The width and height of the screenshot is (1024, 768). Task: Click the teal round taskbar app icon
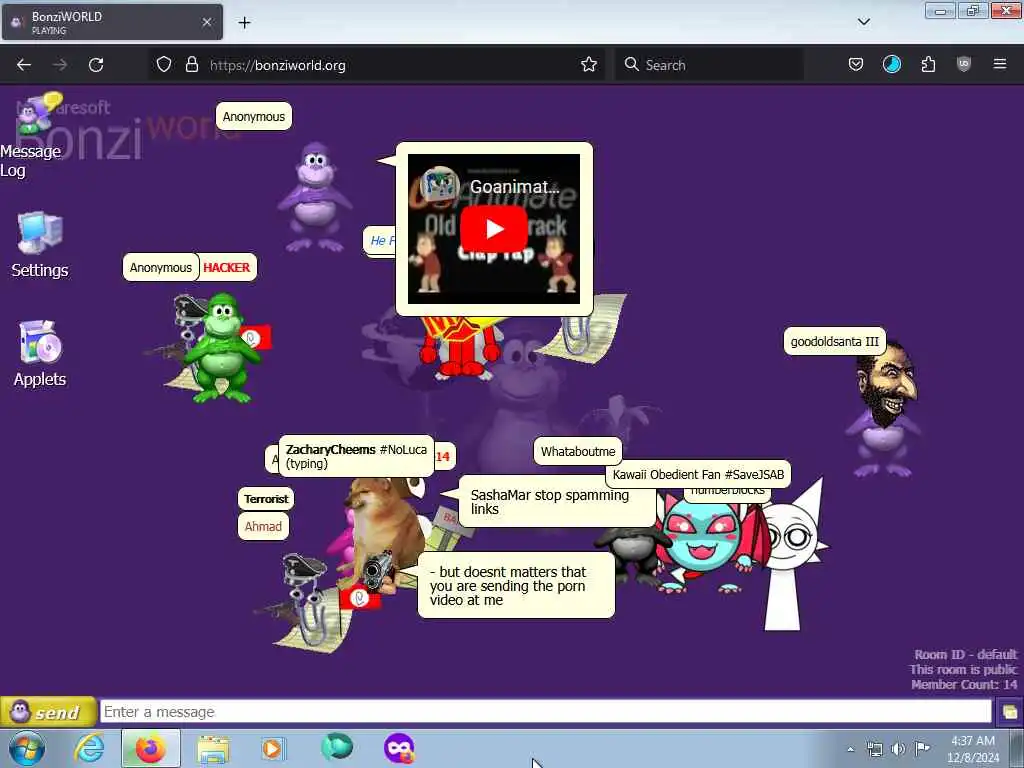[337, 747]
